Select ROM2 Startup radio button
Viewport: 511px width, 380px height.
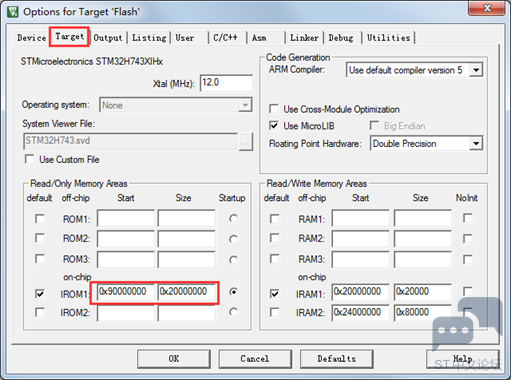click(x=233, y=239)
